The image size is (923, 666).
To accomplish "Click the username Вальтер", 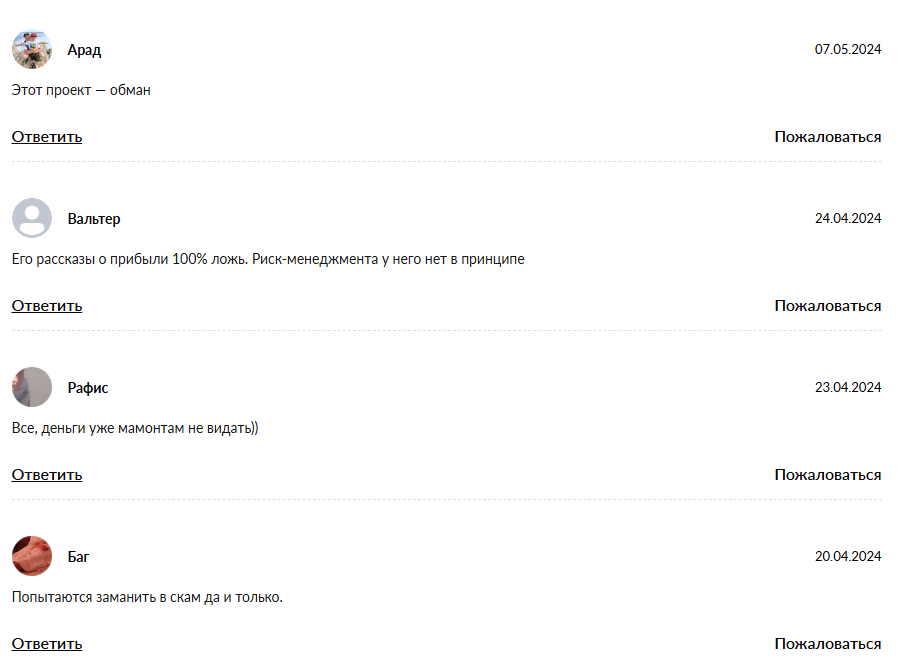I will point(94,218).
